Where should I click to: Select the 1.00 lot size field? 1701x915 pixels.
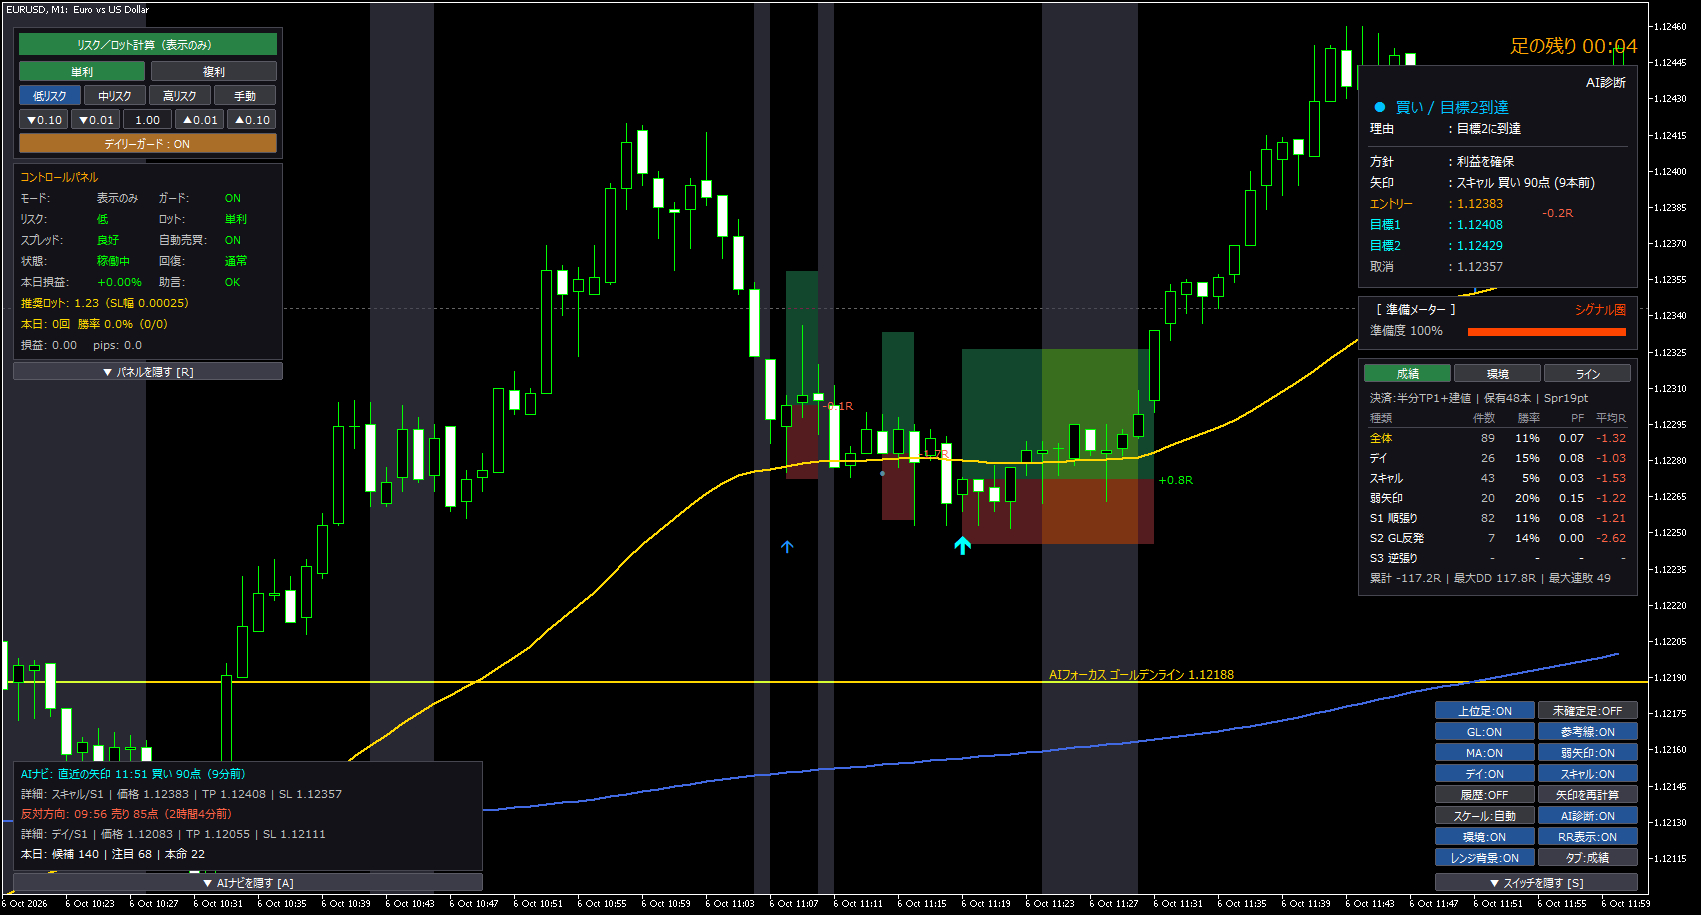coord(148,120)
